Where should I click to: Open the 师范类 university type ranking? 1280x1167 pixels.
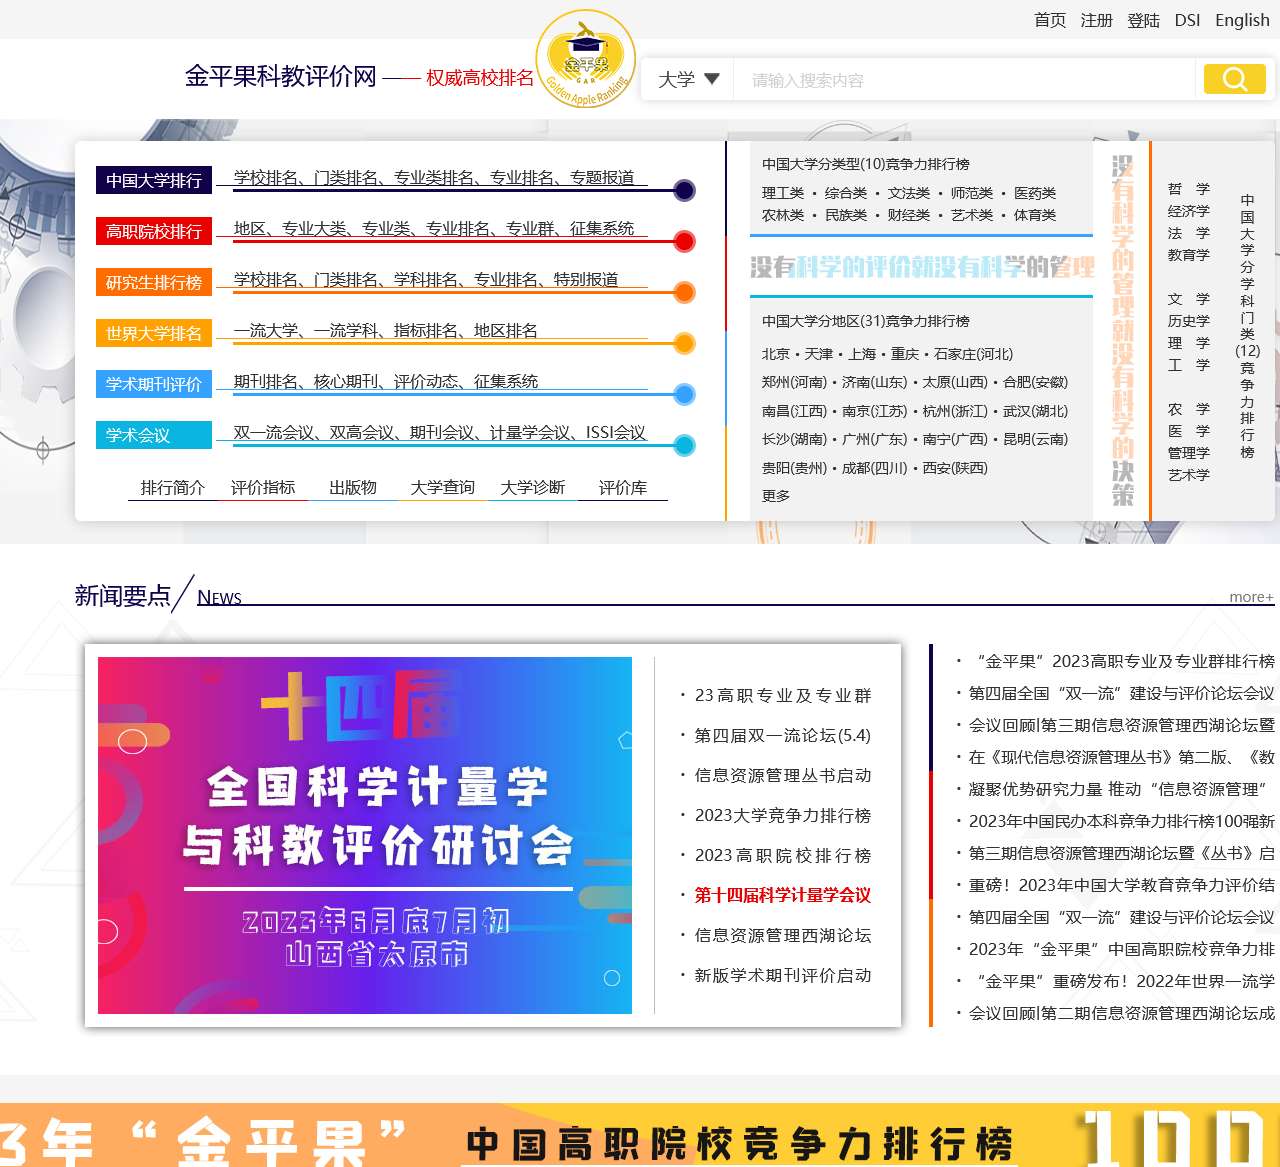[972, 193]
